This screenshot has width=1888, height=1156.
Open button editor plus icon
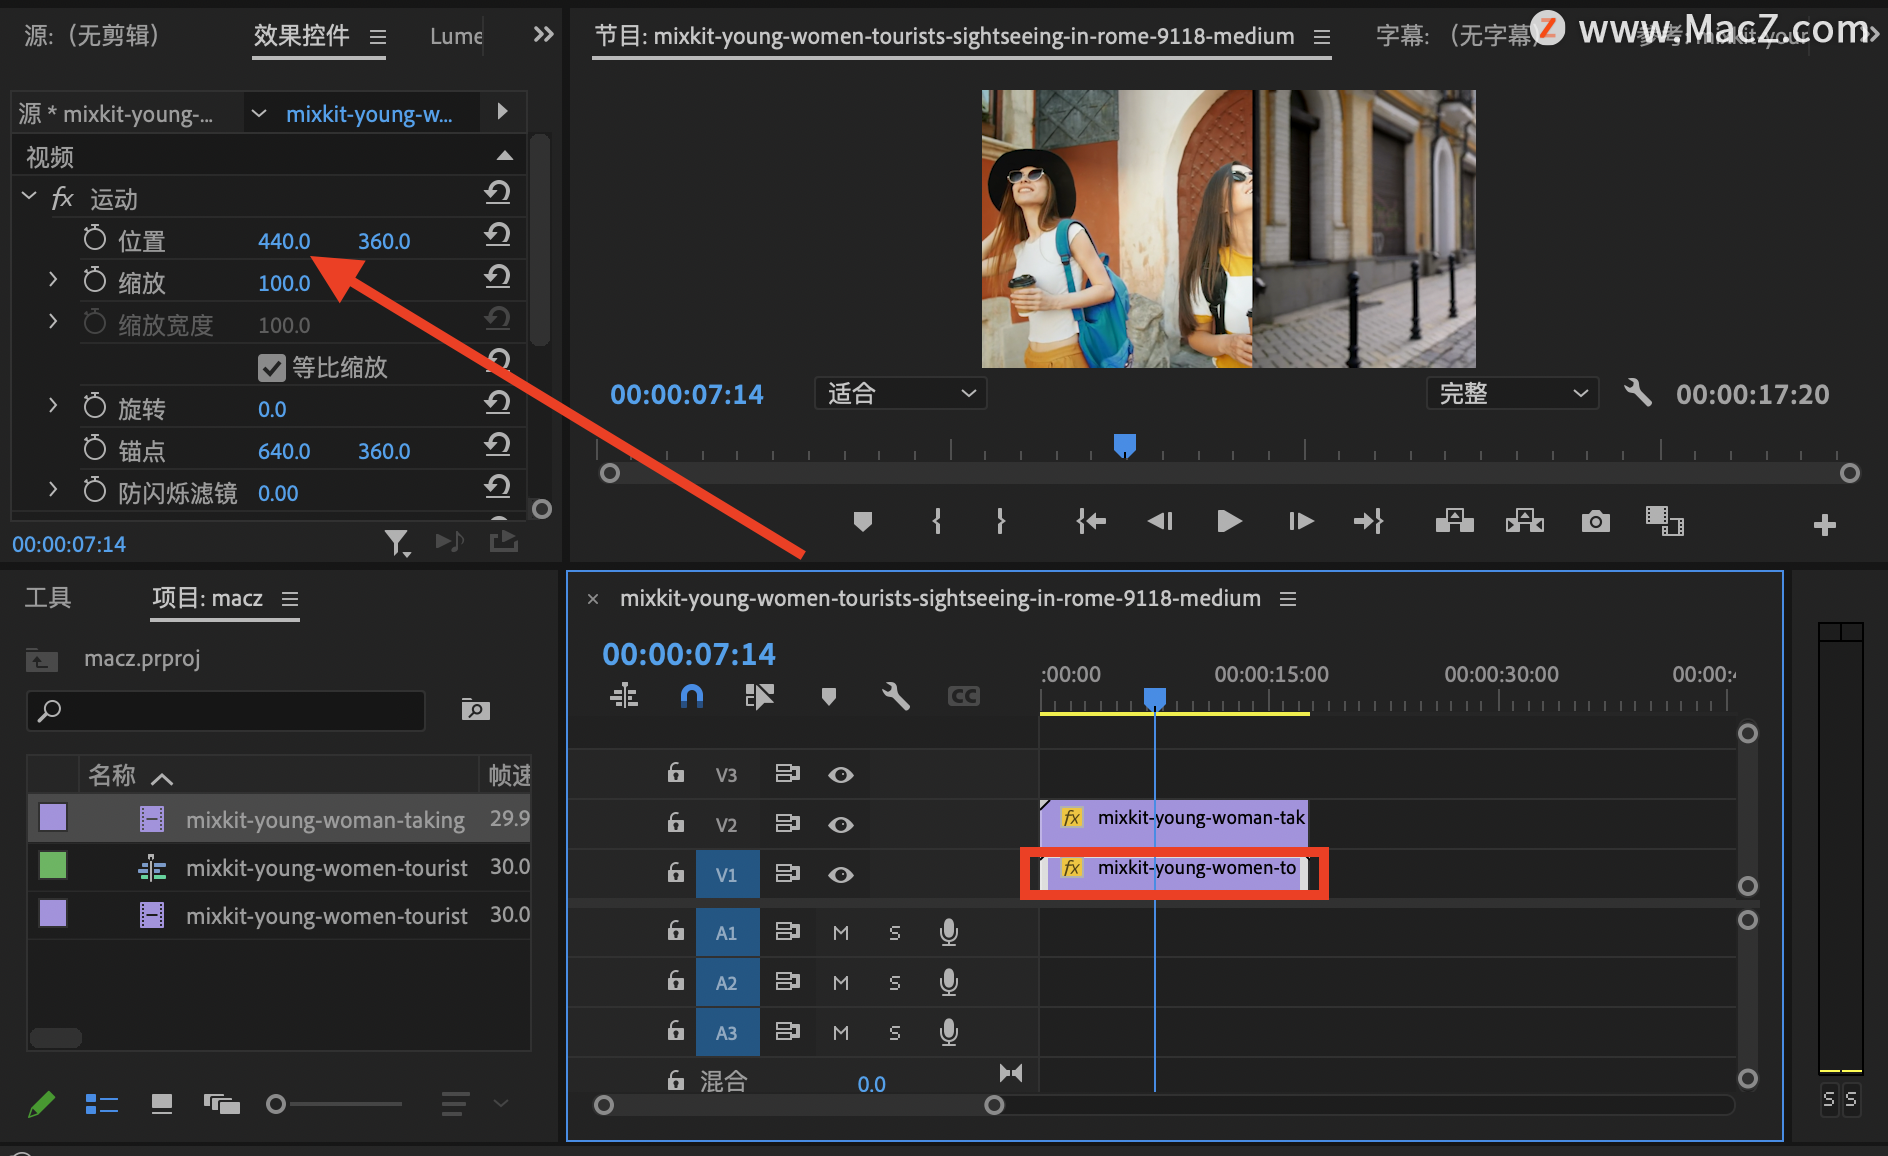1825,525
